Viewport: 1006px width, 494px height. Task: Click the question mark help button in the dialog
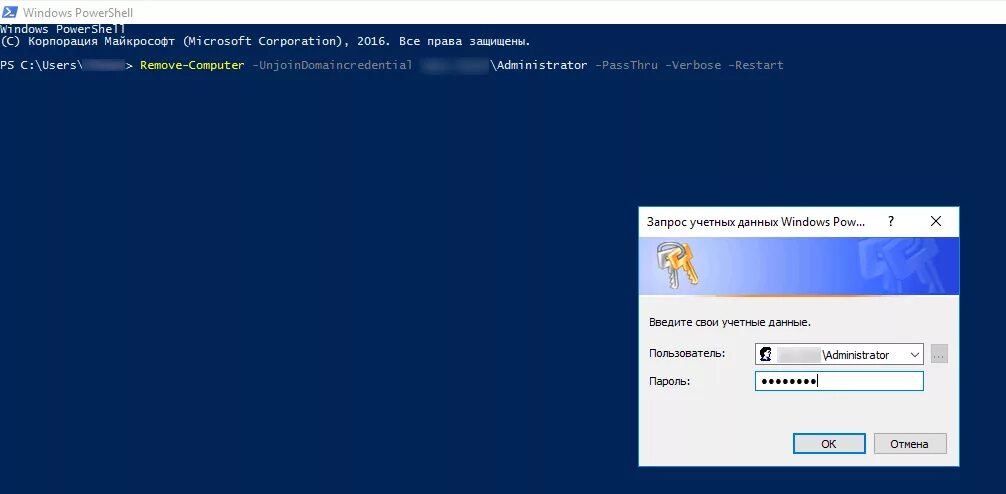tap(891, 221)
